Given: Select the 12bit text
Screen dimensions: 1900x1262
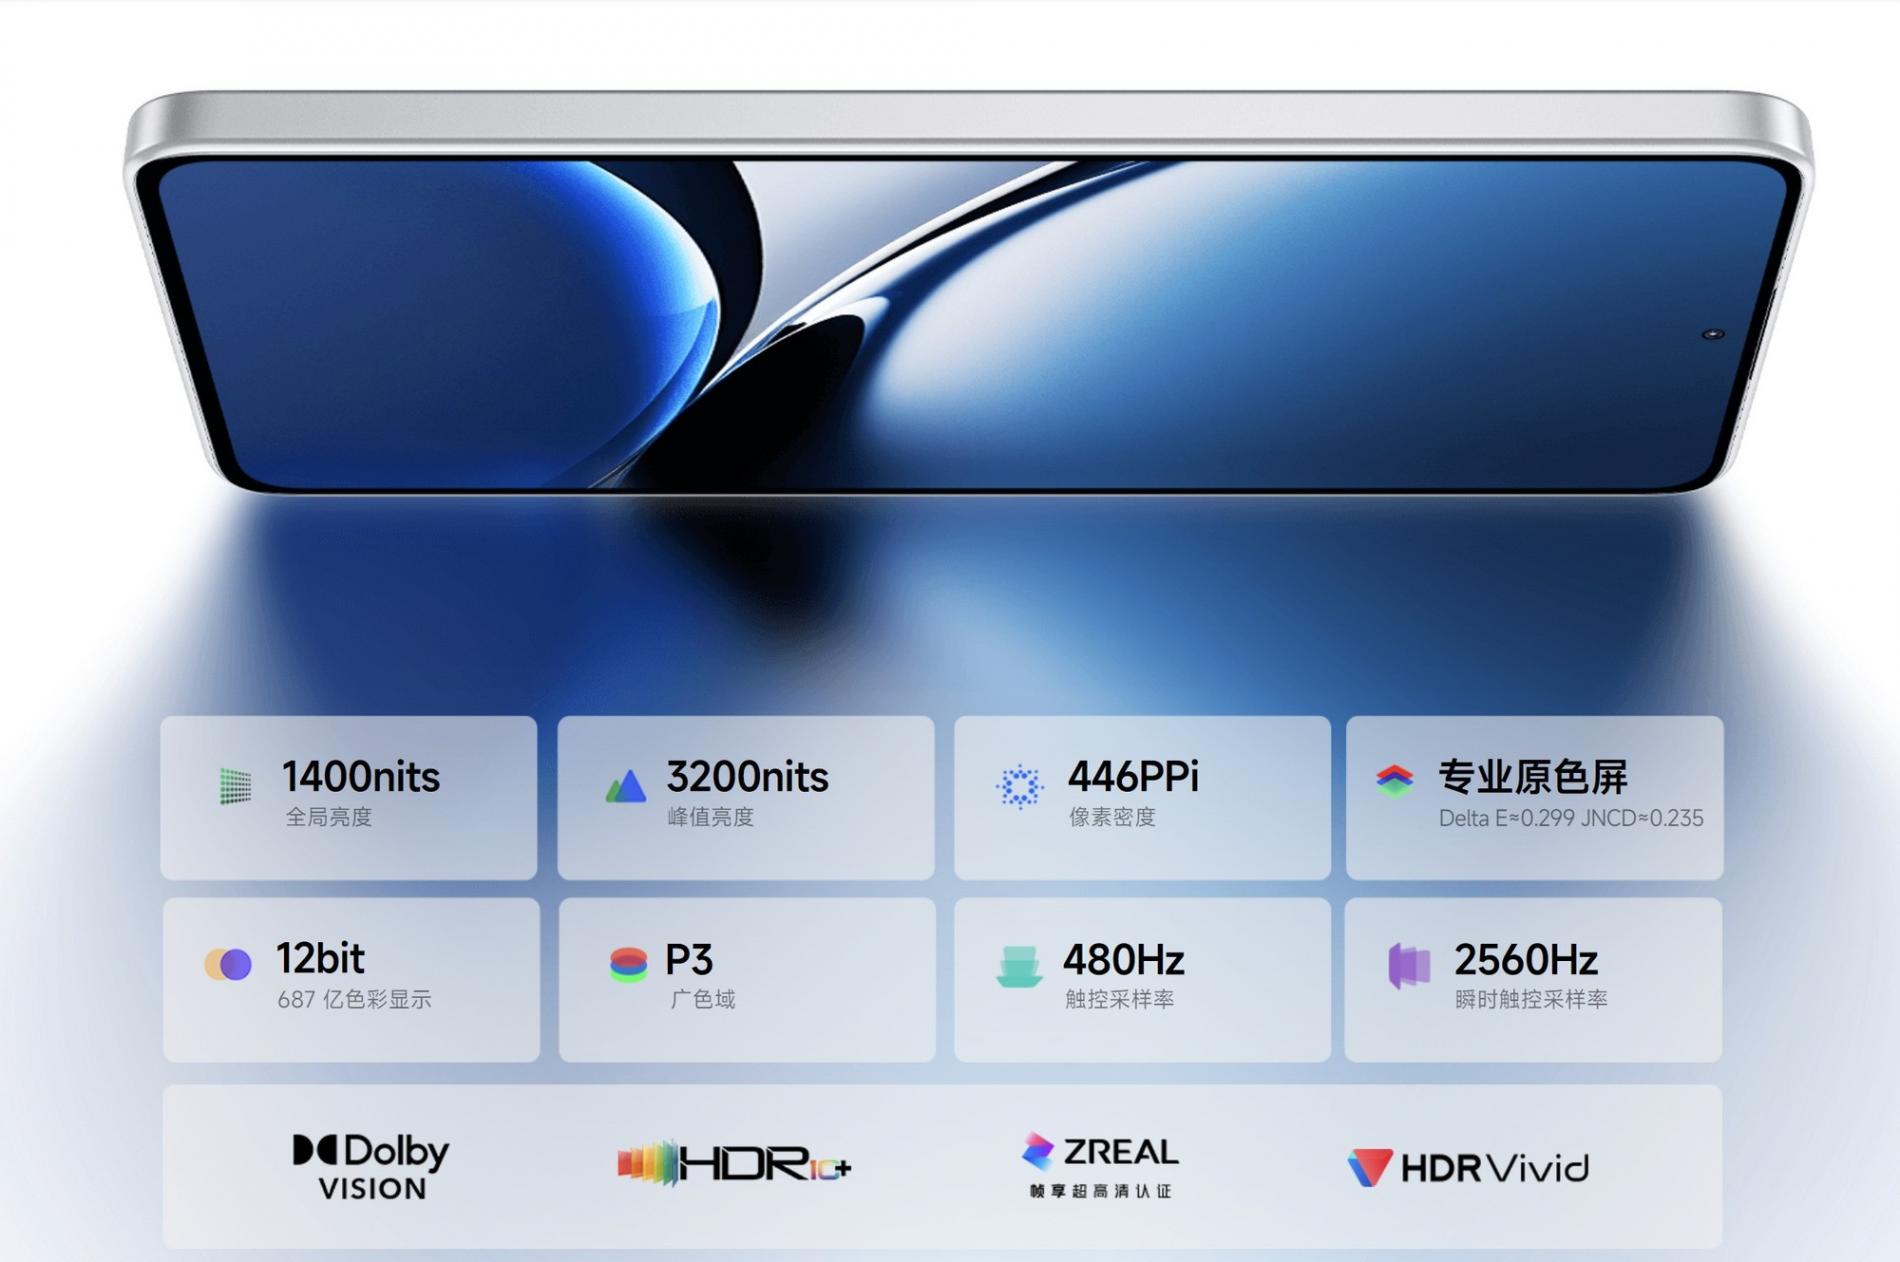Looking at the screenshot, I should pos(320,959).
